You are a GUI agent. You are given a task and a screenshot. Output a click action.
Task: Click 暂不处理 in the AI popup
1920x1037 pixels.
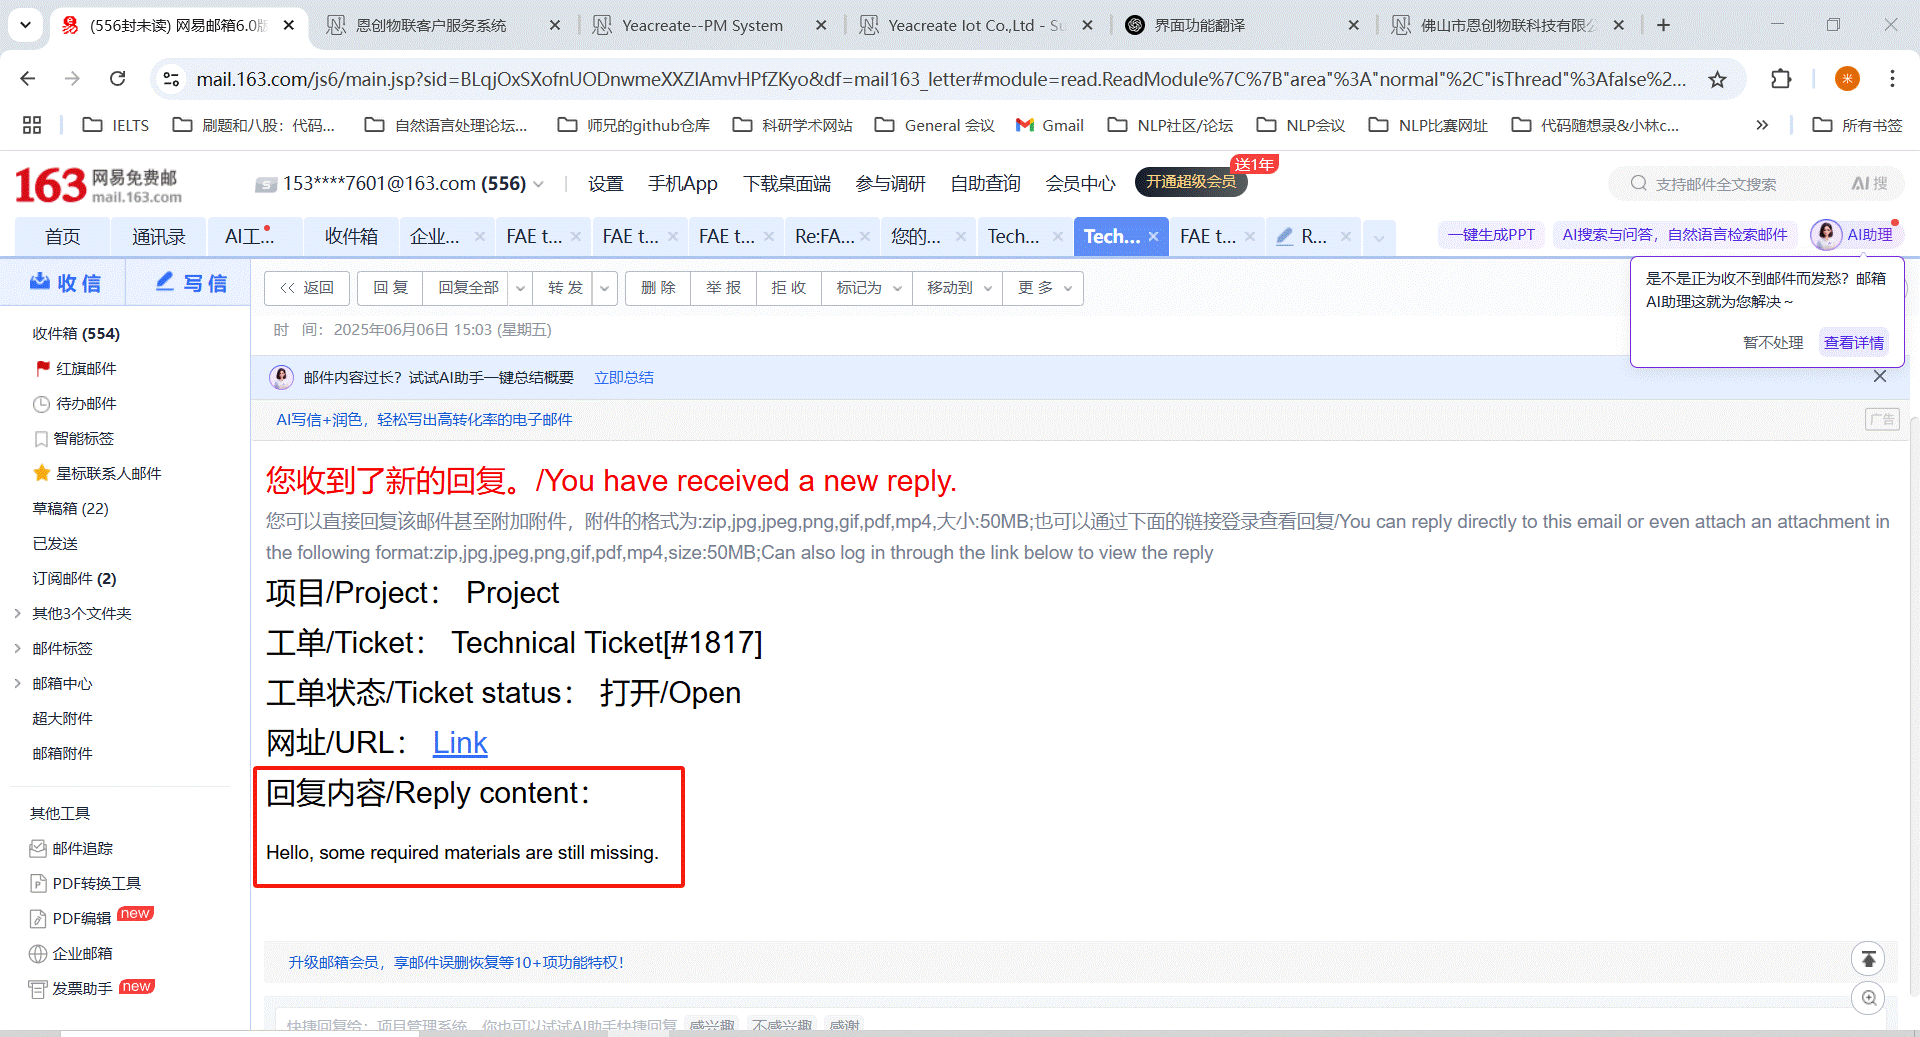(x=1772, y=343)
